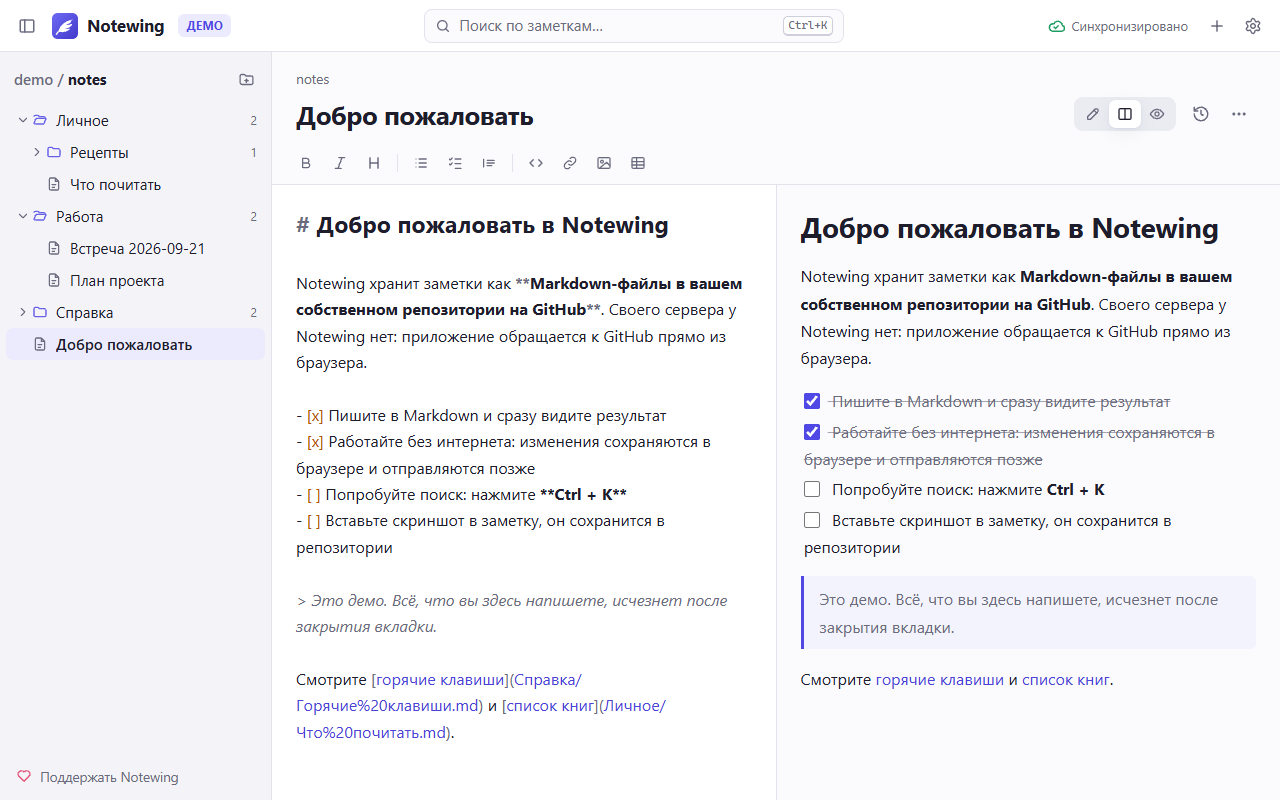Collapse the Личное folder
This screenshot has width=1280, height=800.
point(23,121)
